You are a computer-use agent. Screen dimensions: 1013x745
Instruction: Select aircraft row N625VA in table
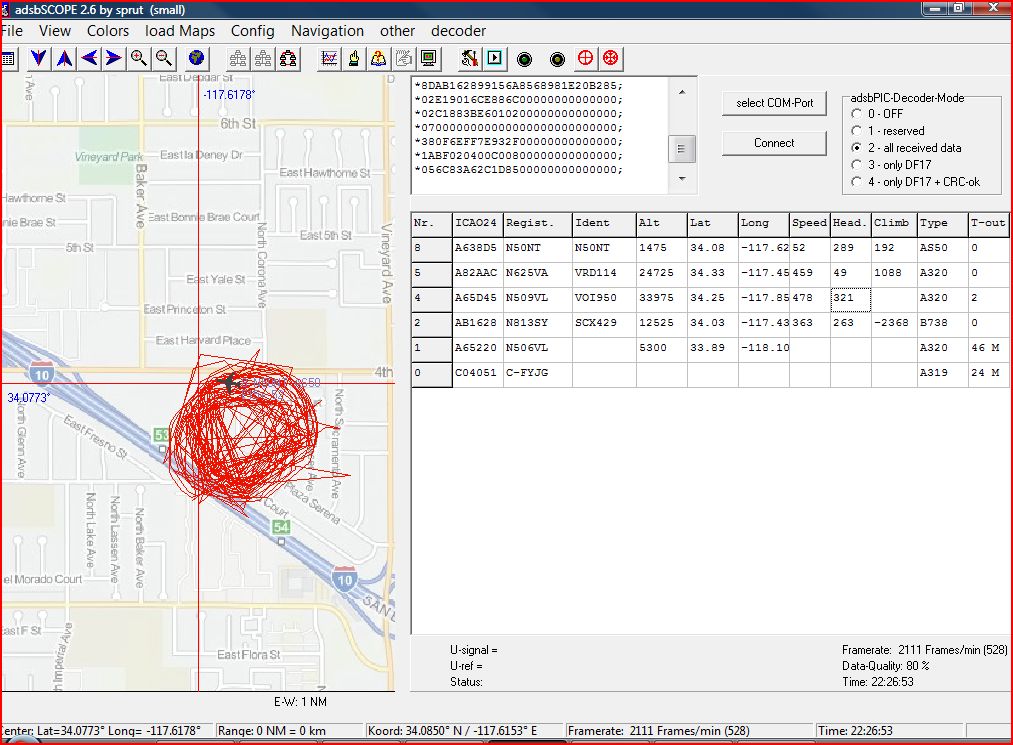point(536,273)
